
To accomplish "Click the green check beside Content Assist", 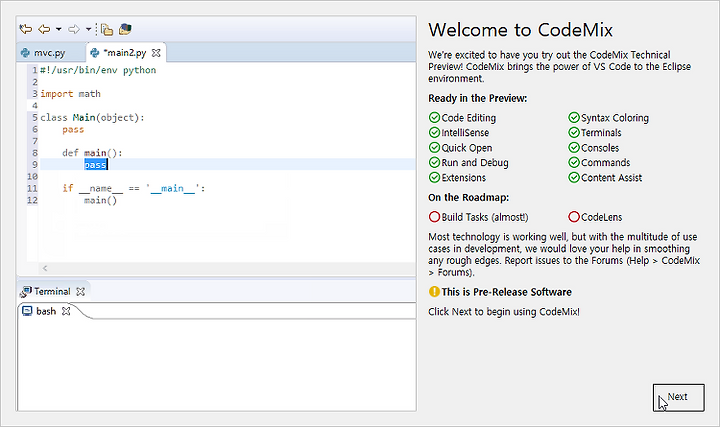I will [x=574, y=177].
